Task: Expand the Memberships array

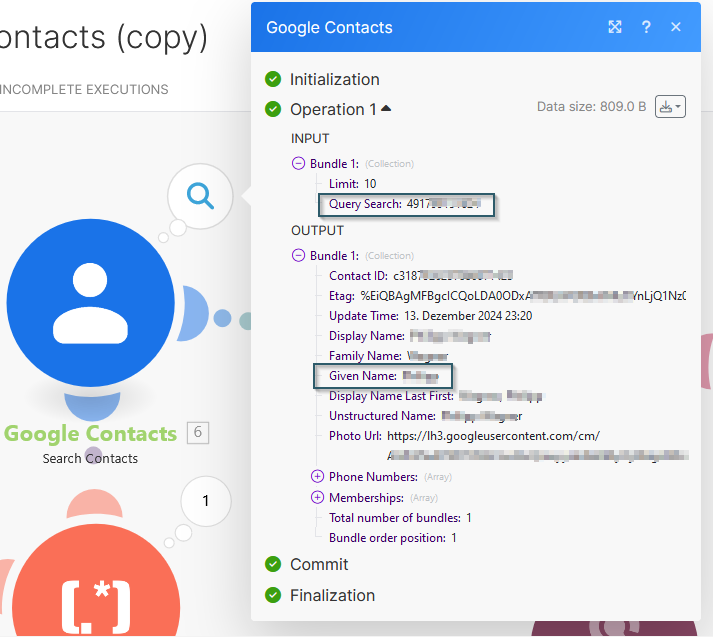Action: click(x=318, y=497)
